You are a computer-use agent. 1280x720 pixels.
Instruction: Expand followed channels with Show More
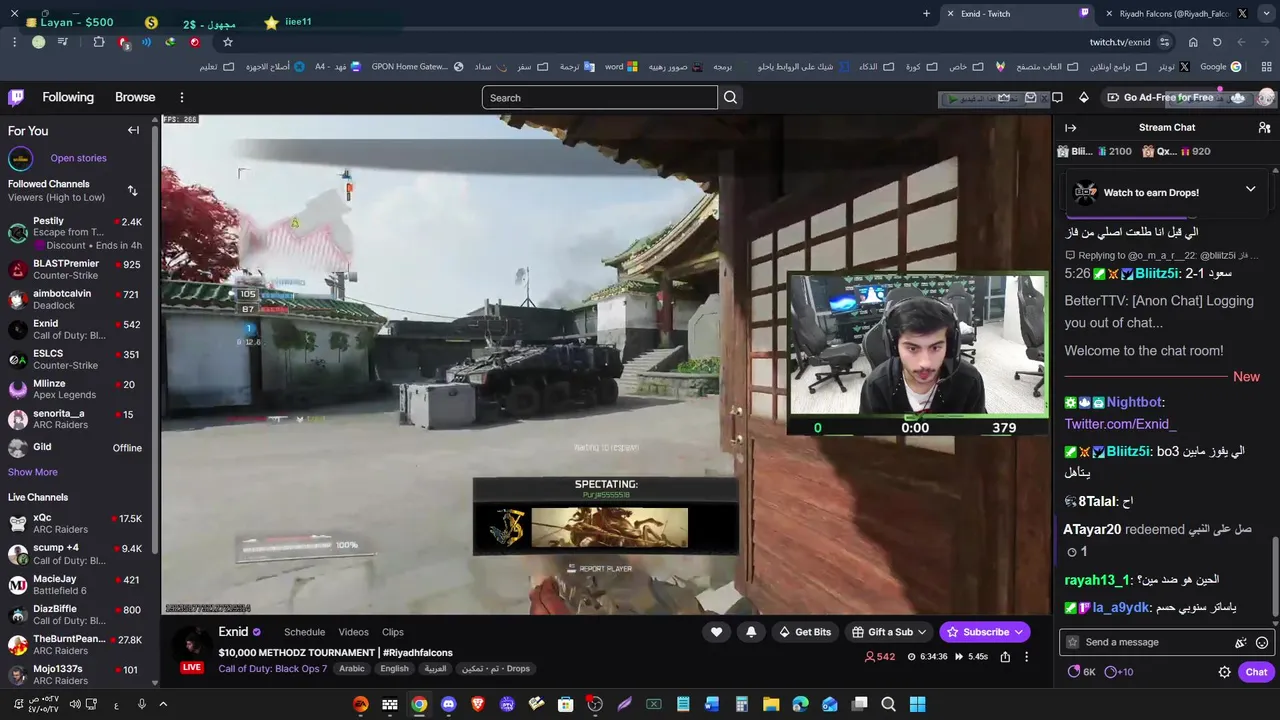pyautogui.click(x=33, y=472)
